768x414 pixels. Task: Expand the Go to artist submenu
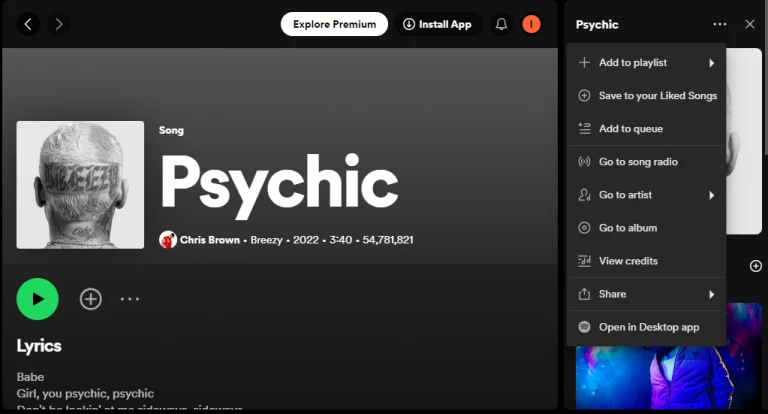646,195
